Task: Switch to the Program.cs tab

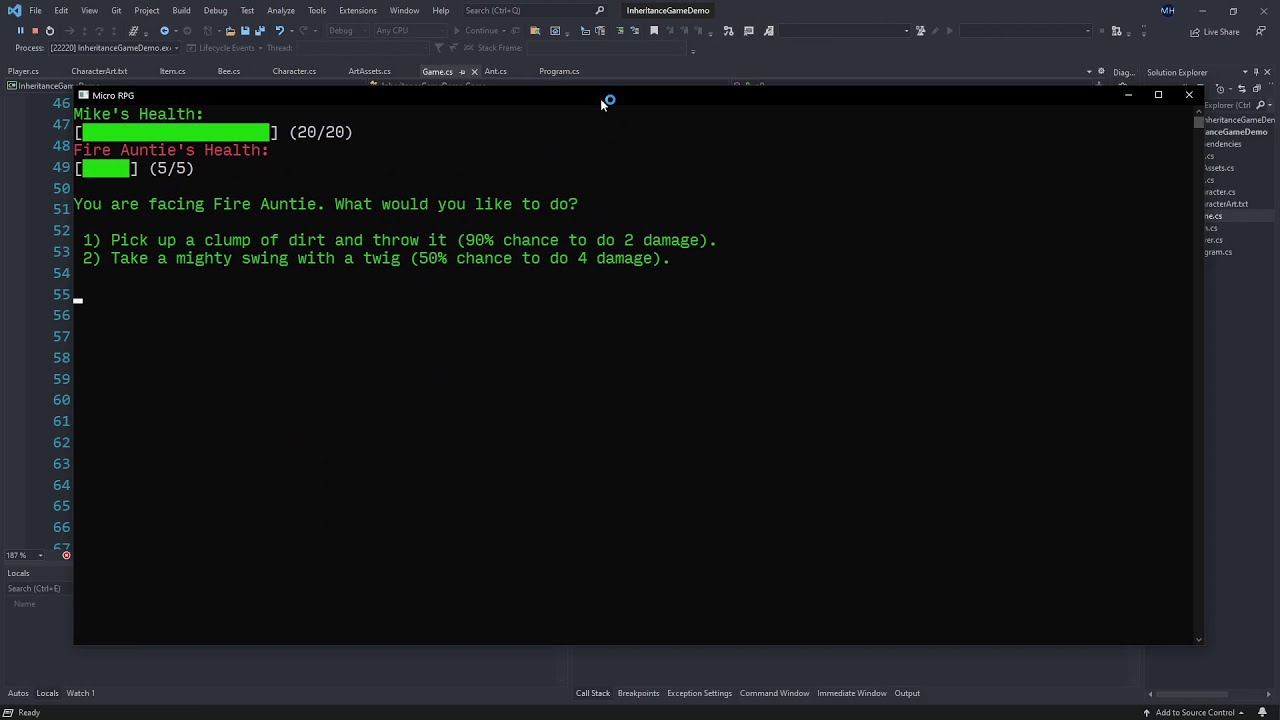Action: 559,72
